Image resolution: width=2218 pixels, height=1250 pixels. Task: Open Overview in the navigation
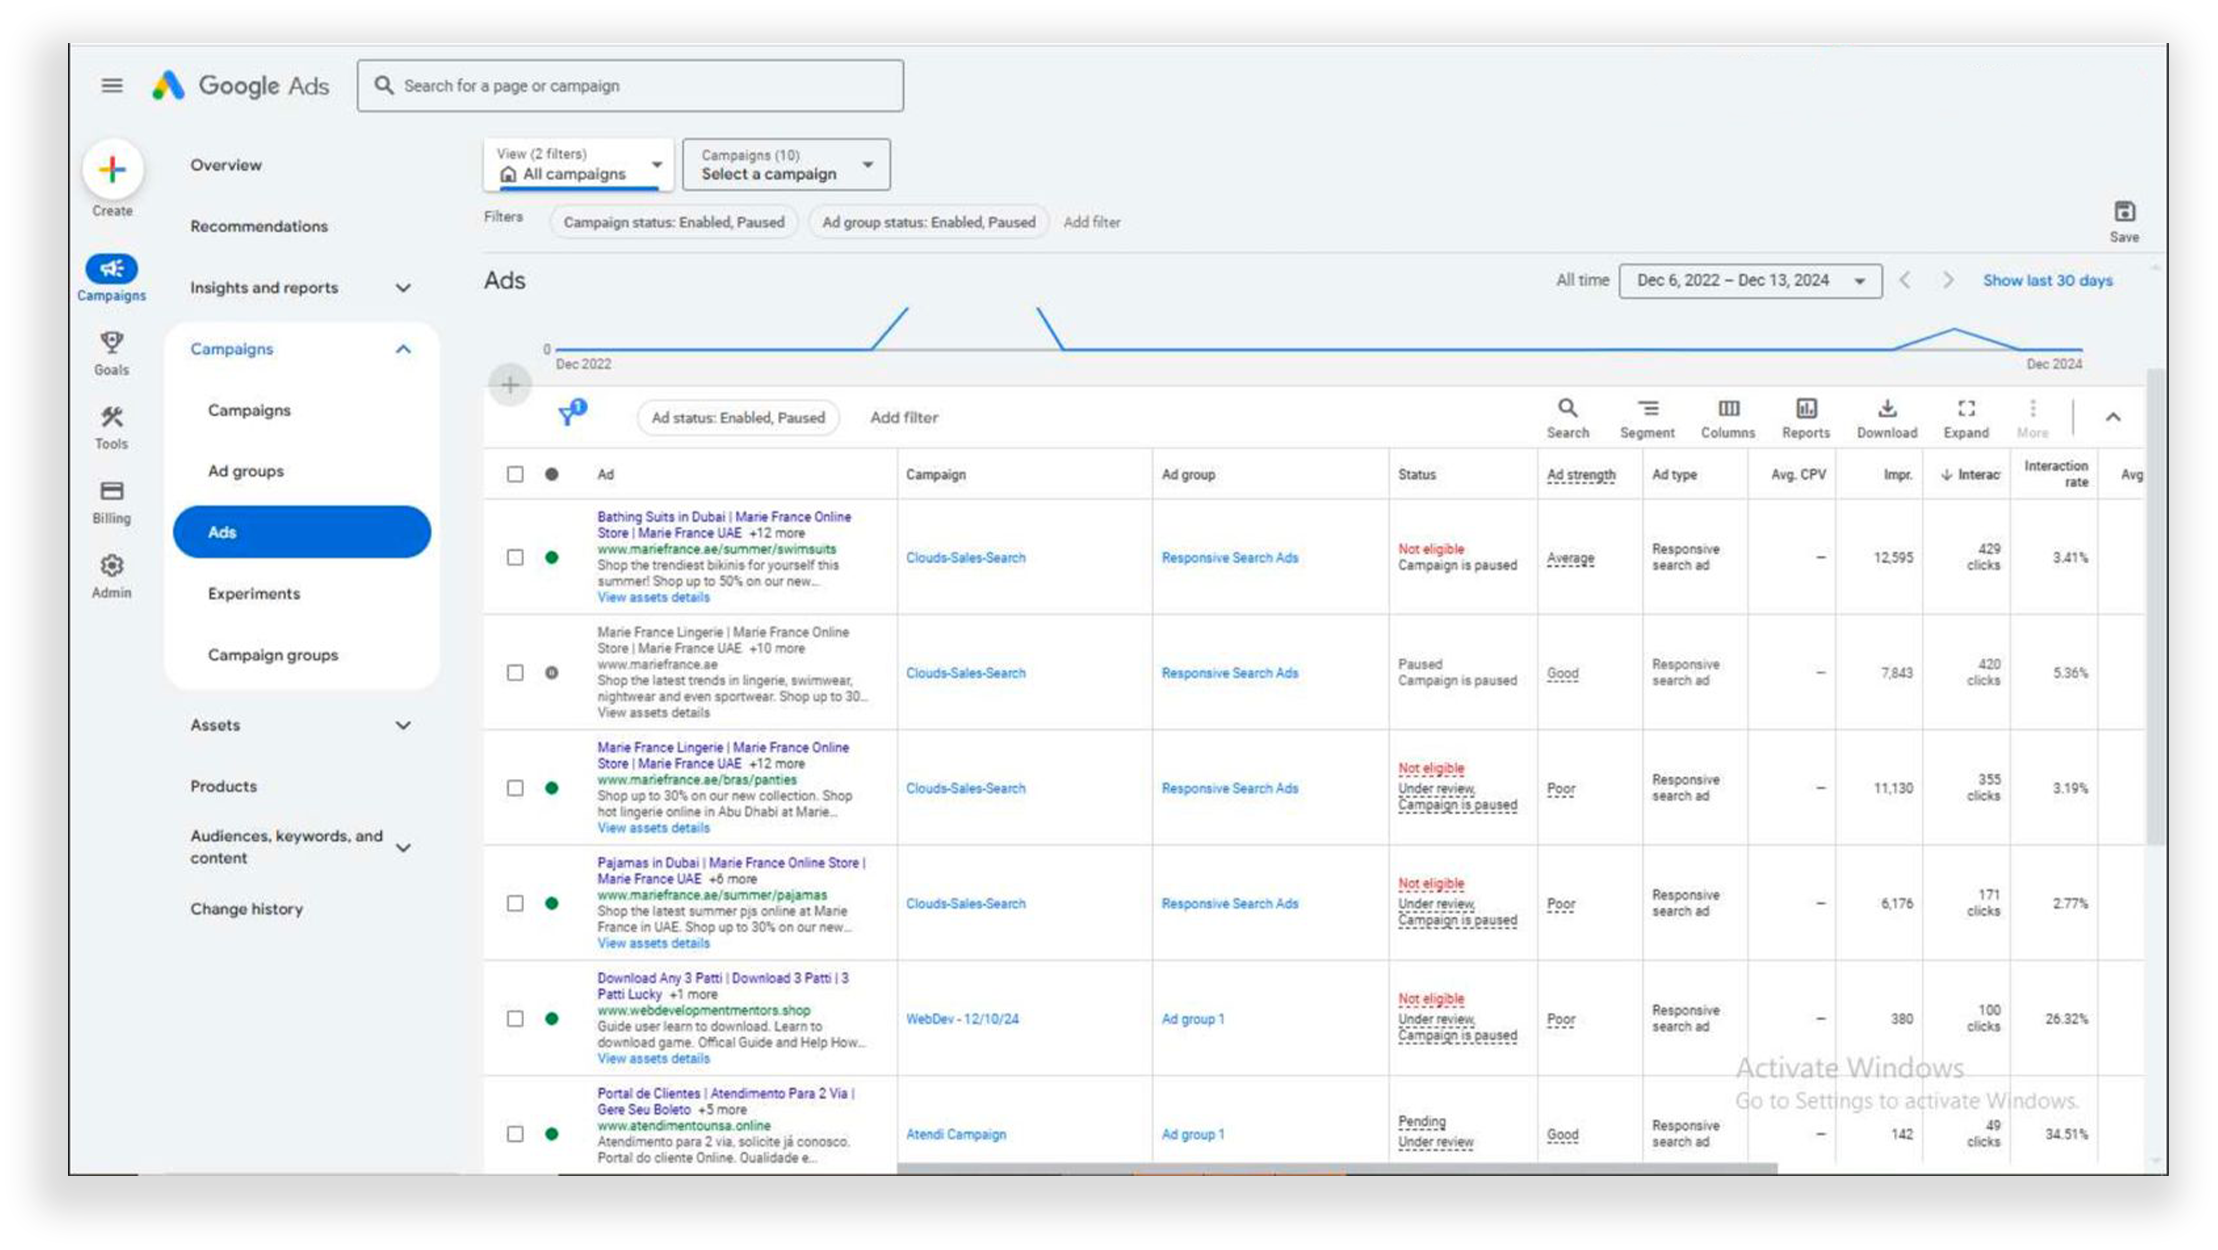point(226,165)
